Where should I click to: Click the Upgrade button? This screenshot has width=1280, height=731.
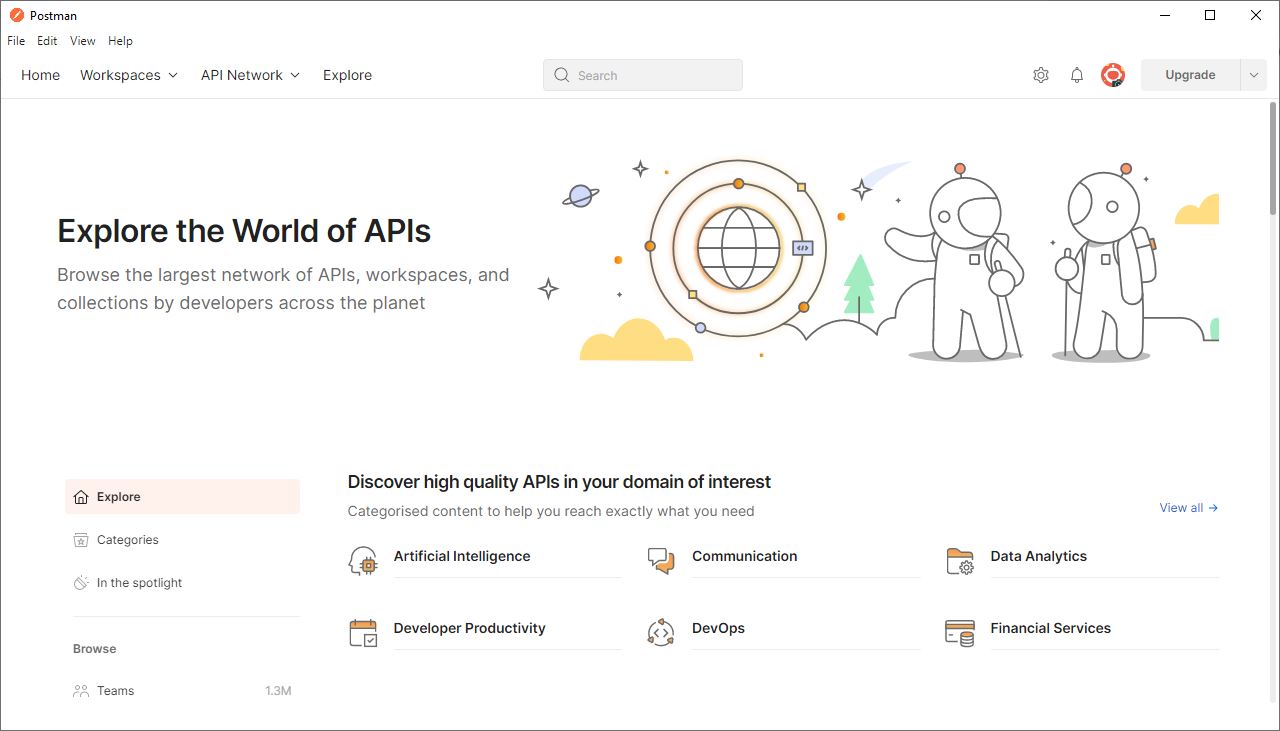tap(1190, 75)
